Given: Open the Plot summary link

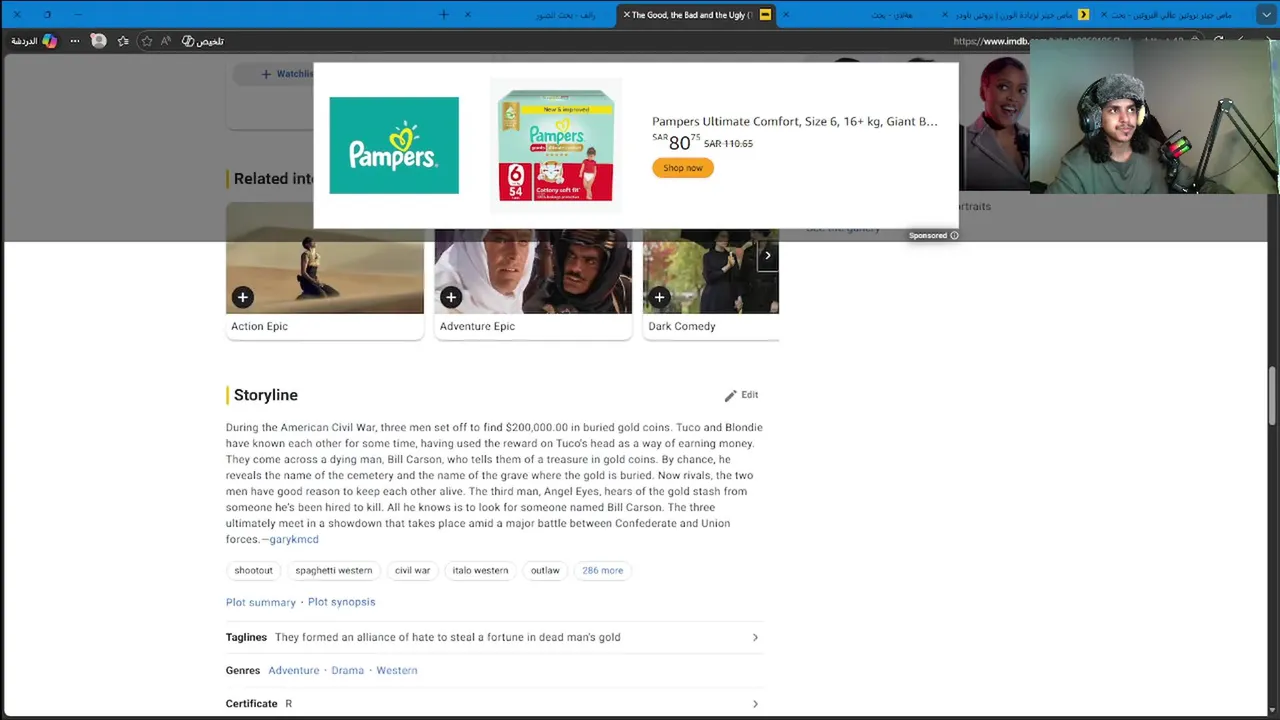Looking at the screenshot, I should point(261,602).
